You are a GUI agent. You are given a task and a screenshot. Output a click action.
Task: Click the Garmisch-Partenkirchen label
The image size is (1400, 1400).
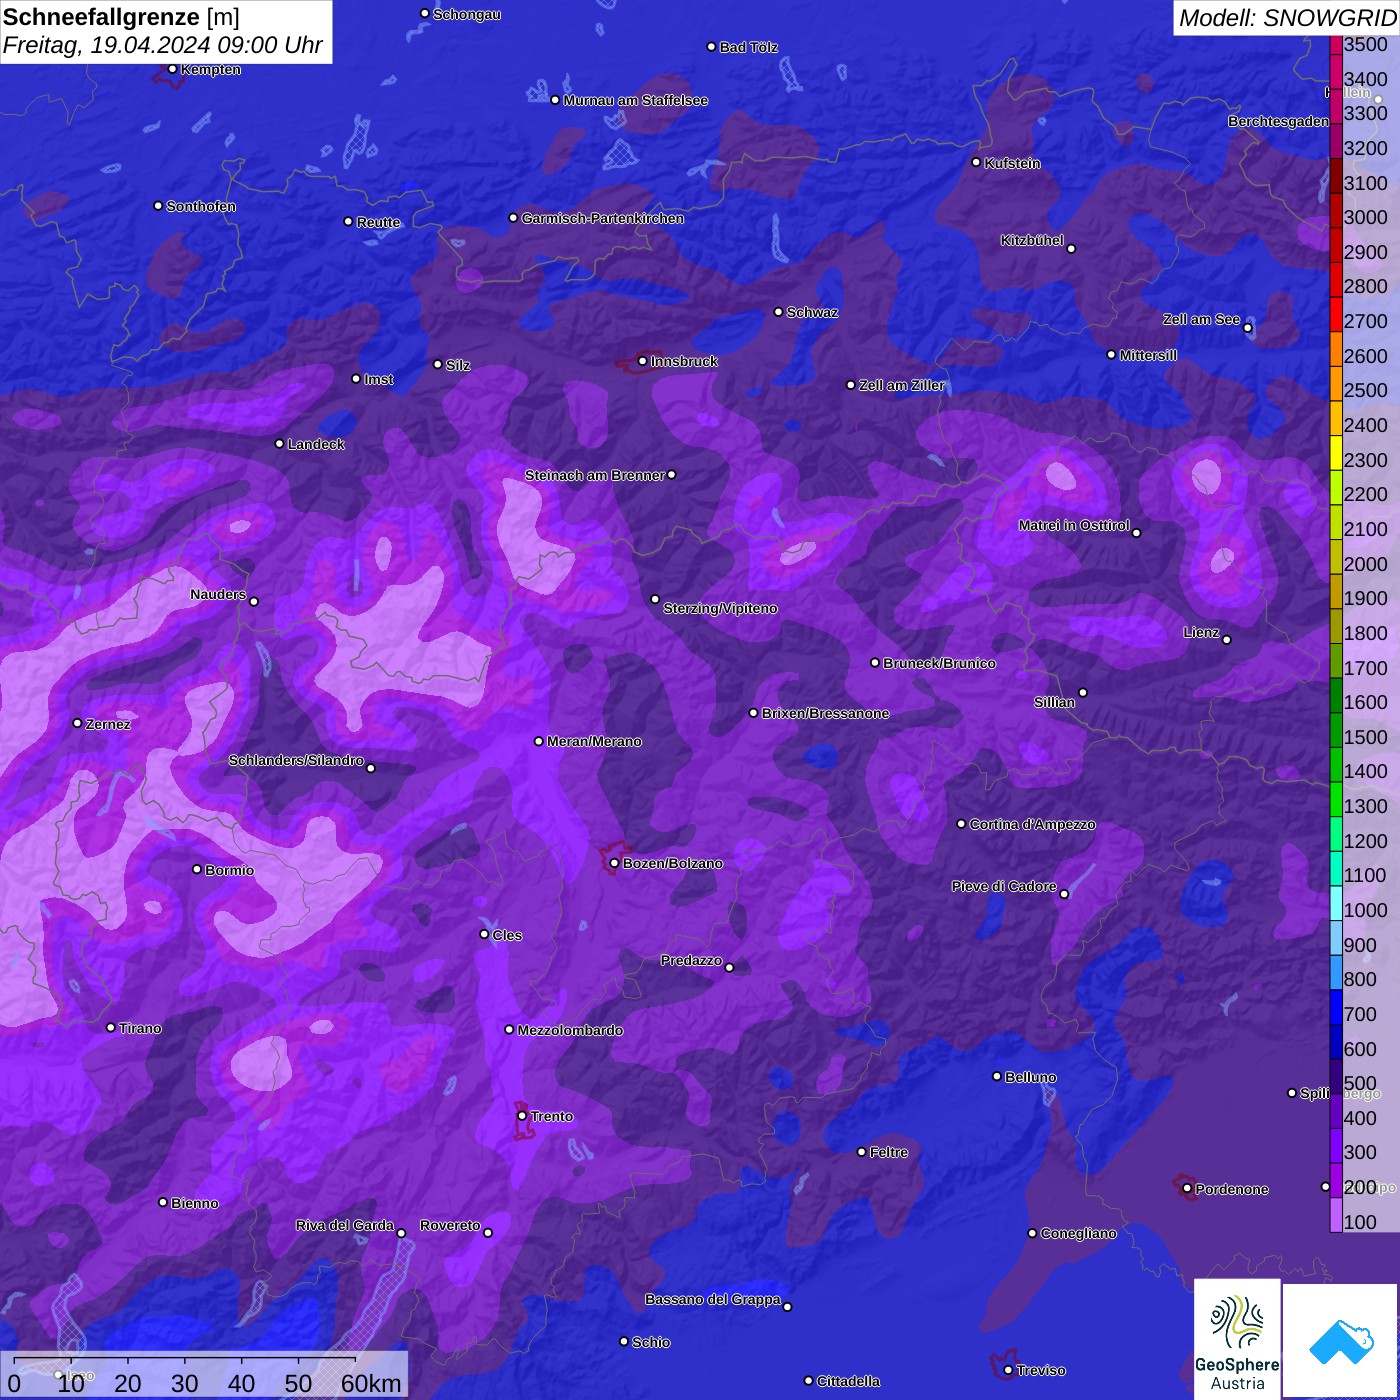tap(603, 218)
